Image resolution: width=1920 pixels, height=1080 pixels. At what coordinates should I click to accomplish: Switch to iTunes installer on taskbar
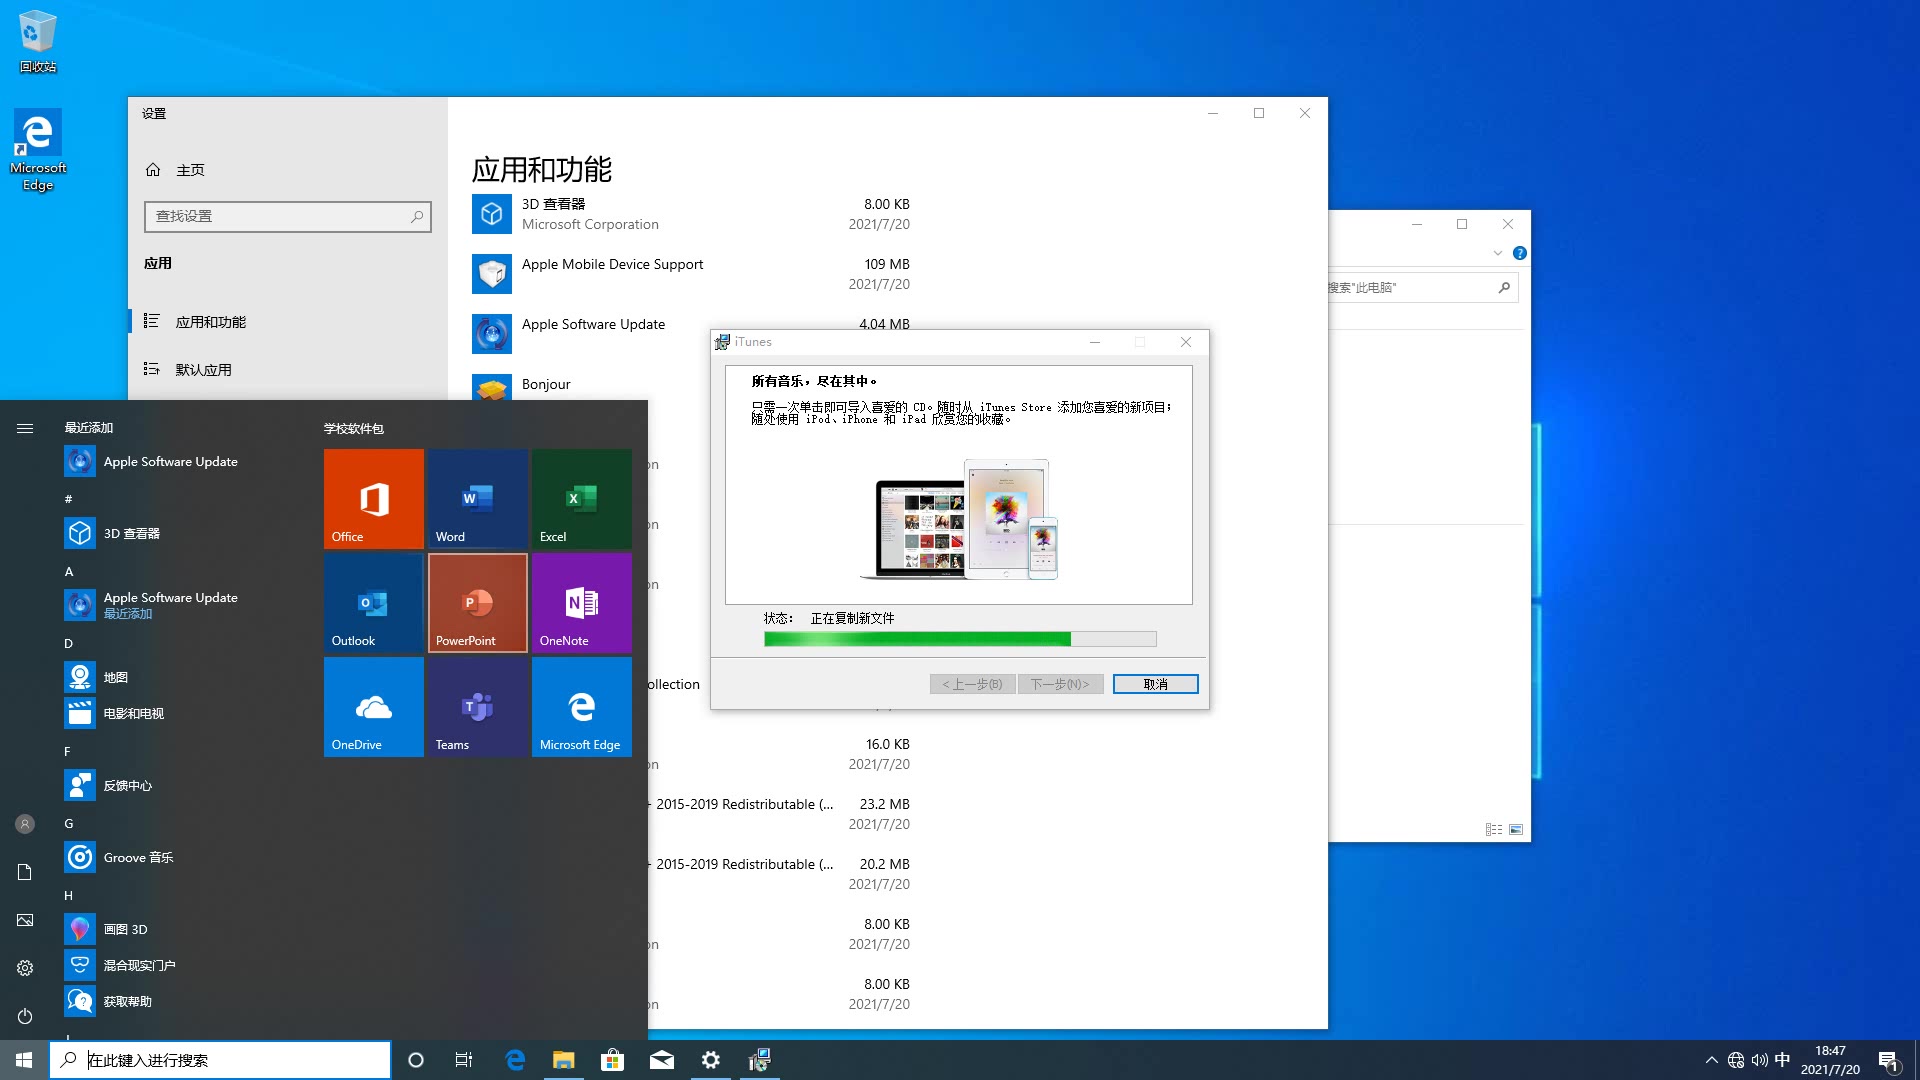tap(760, 1060)
